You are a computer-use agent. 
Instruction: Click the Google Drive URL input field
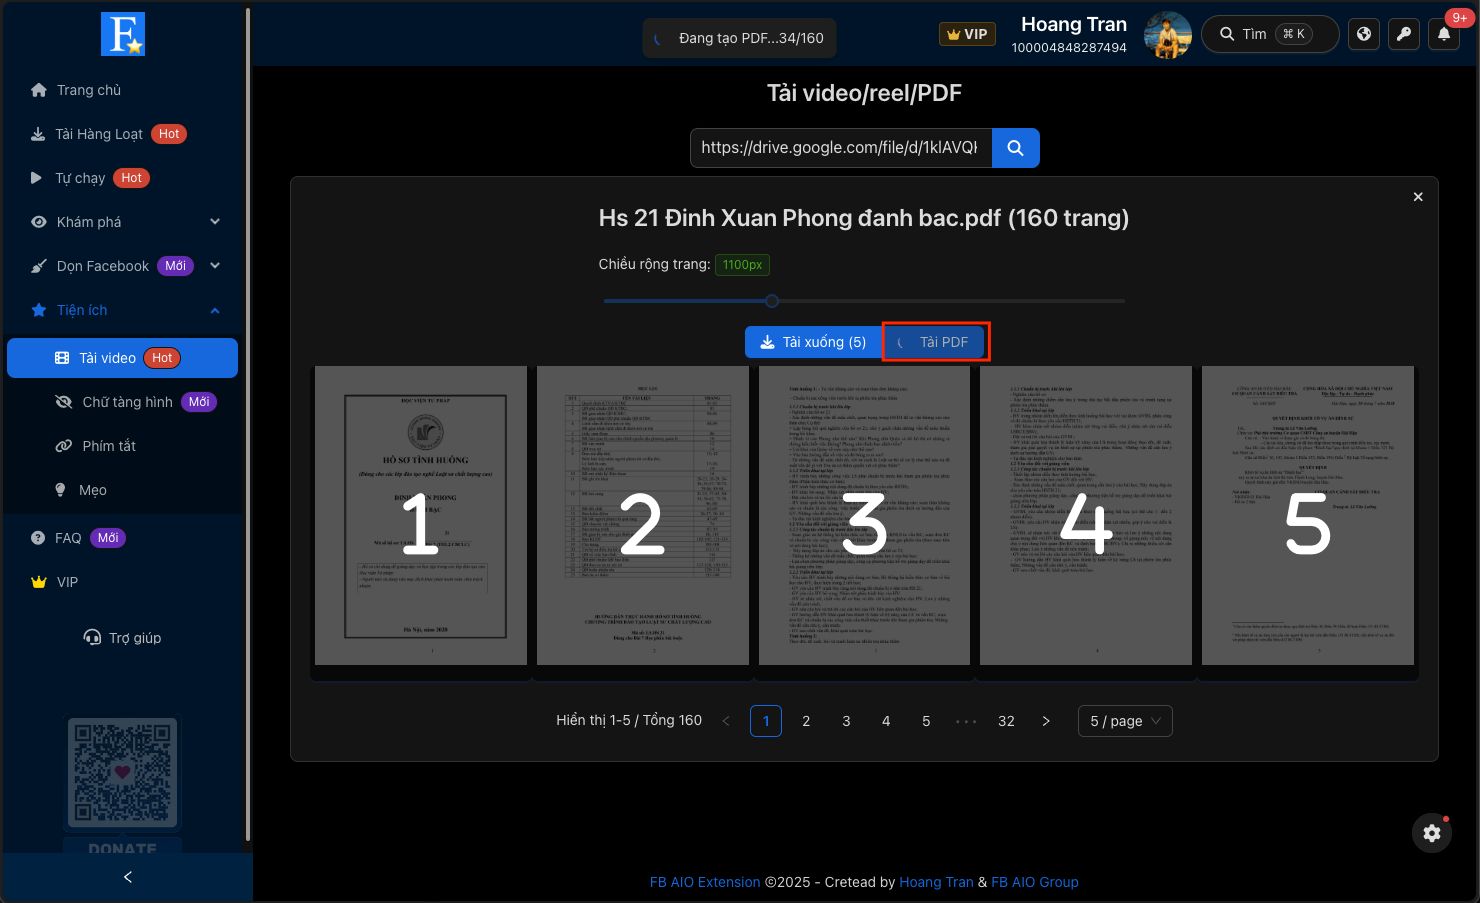tap(841, 148)
